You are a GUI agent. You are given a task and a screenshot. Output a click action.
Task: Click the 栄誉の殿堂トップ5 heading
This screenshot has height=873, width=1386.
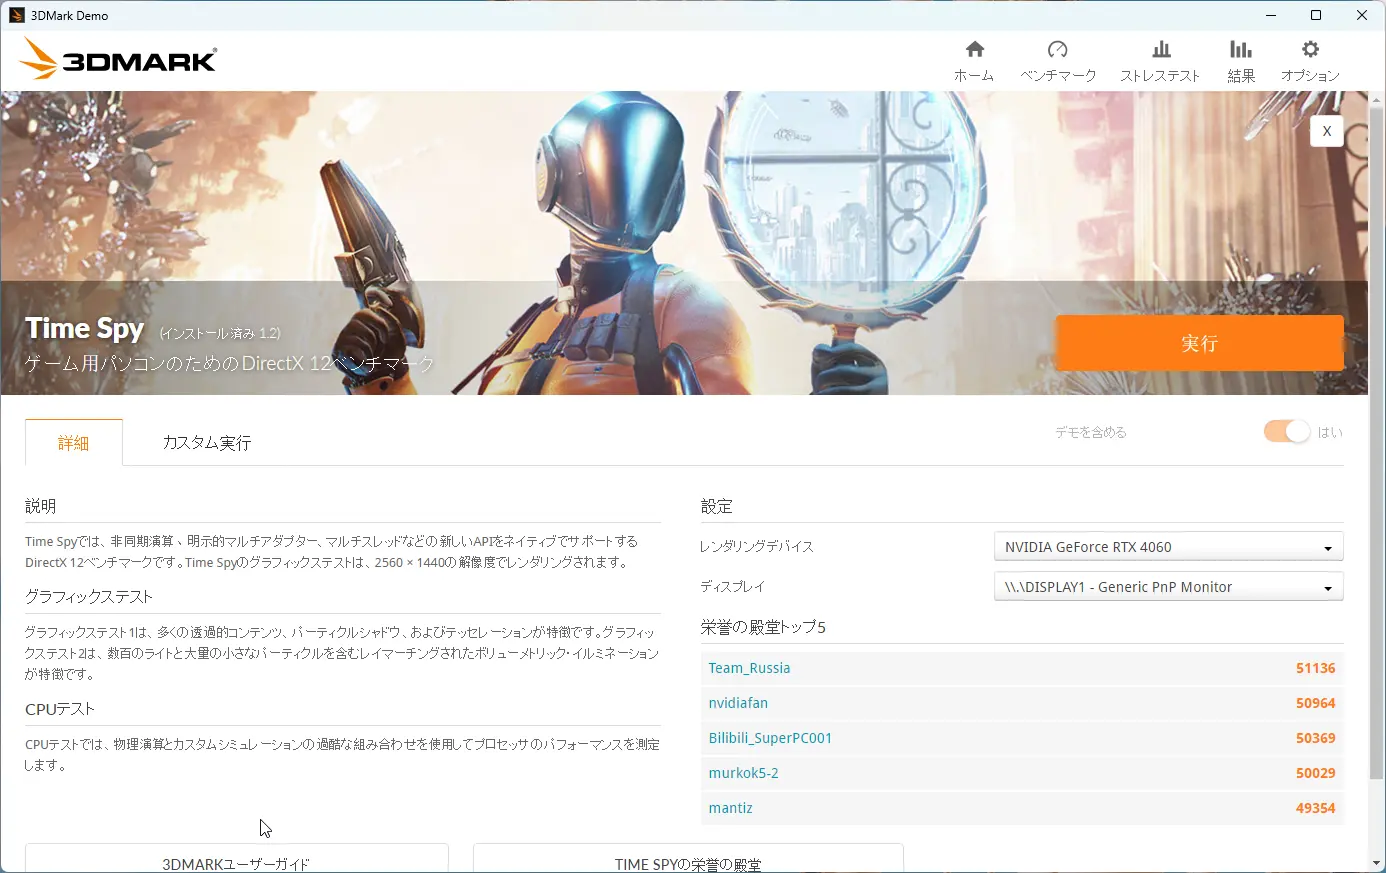click(x=763, y=627)
